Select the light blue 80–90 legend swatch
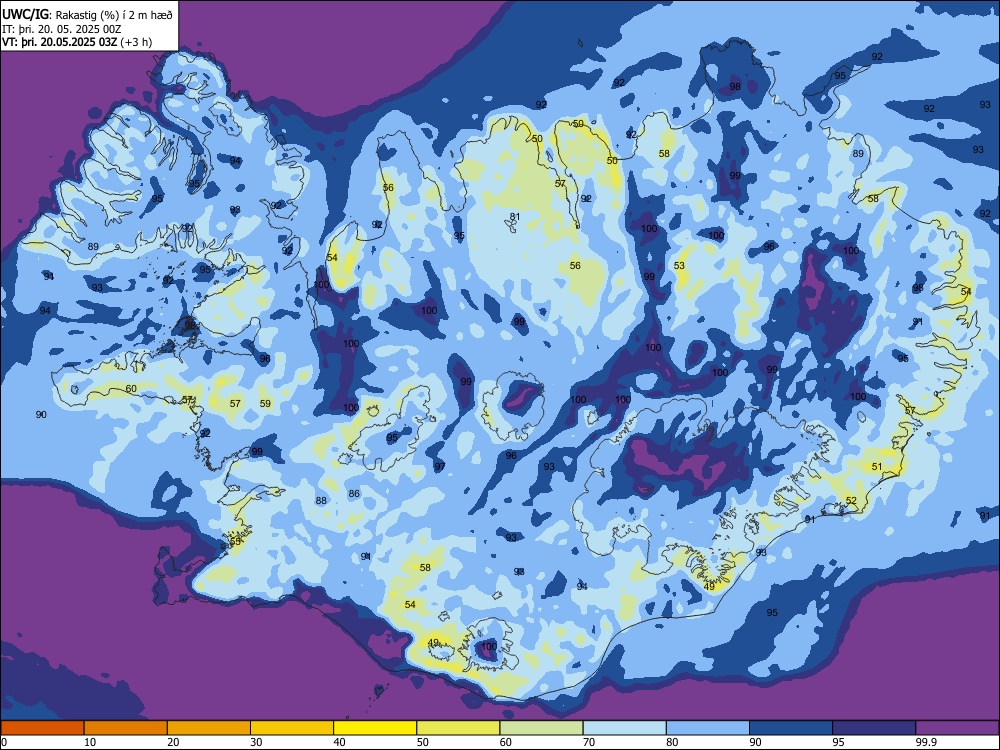This screenshot has height=750, width=1000. tap(708, 728)
